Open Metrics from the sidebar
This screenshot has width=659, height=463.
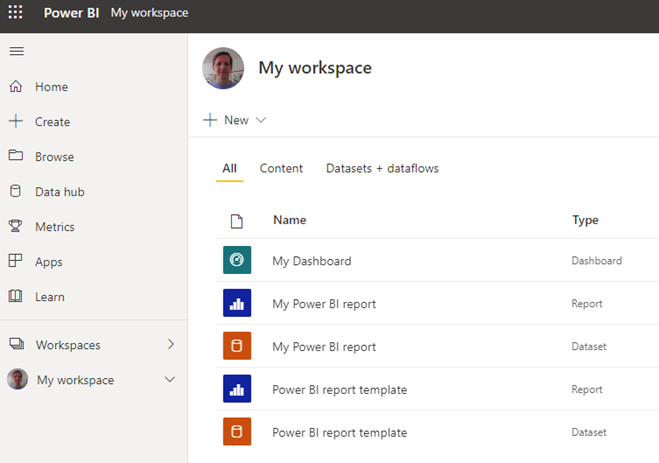tap(55, 227)
